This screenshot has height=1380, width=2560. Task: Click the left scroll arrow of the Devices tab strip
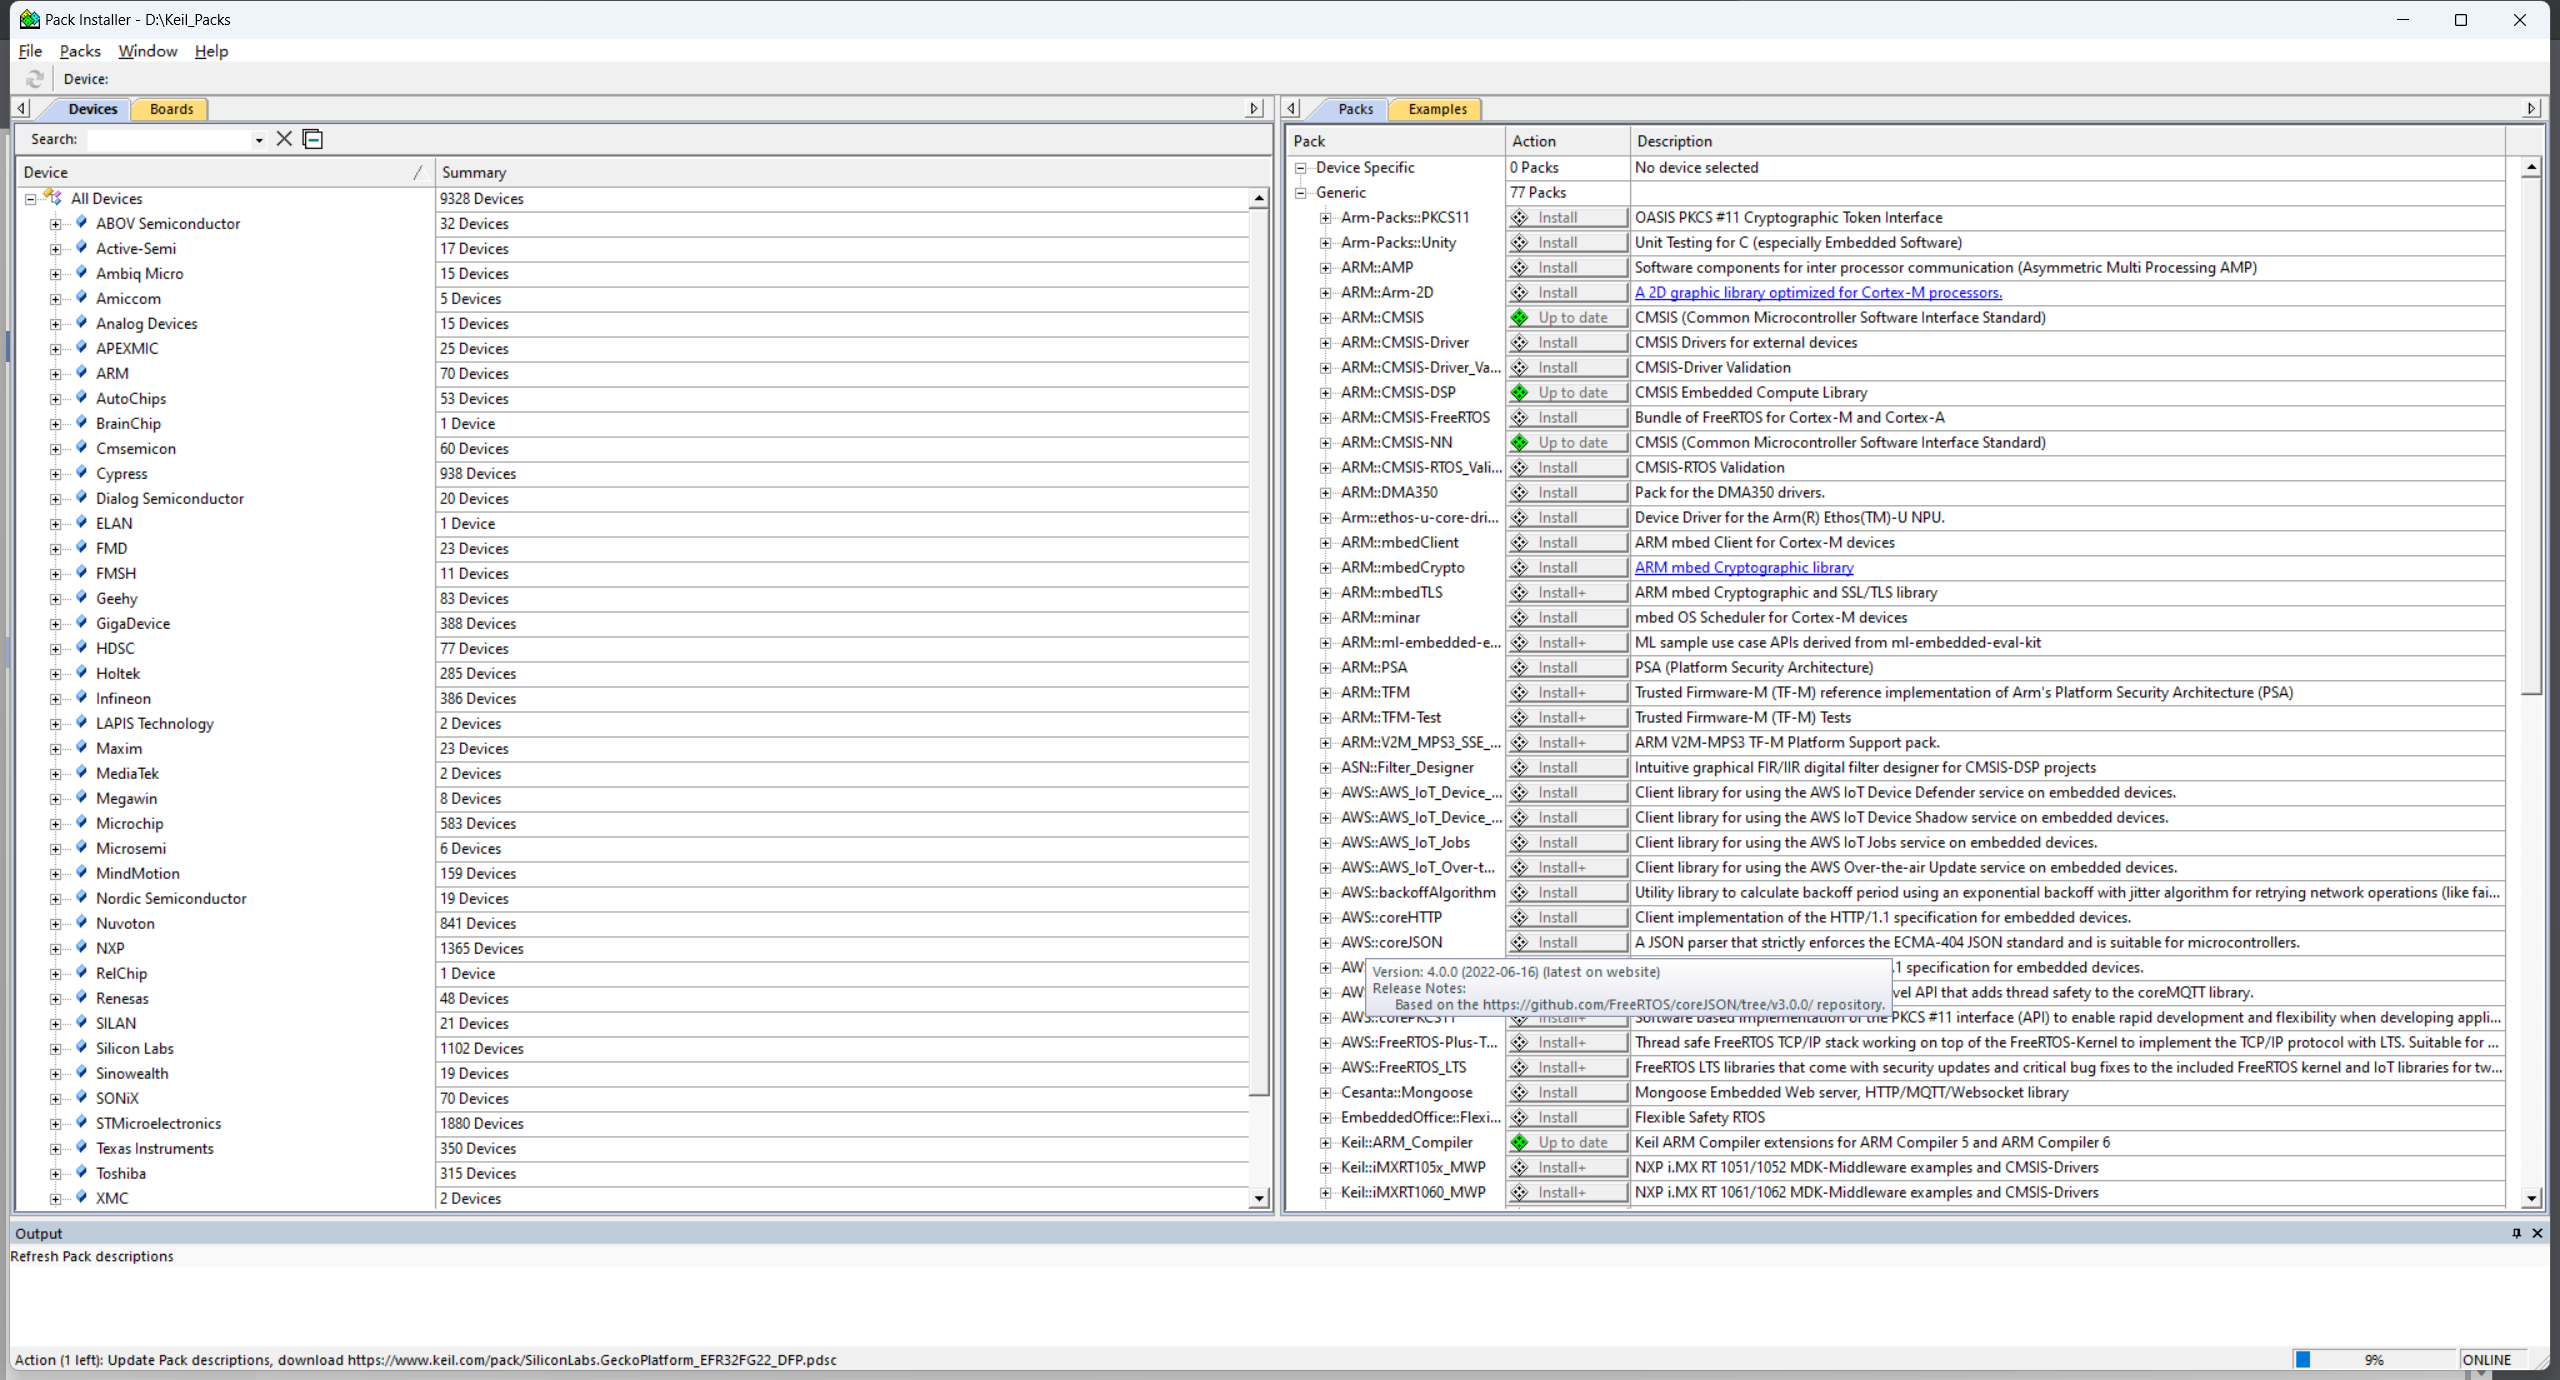pyautogui.click(x=22, y=108)
